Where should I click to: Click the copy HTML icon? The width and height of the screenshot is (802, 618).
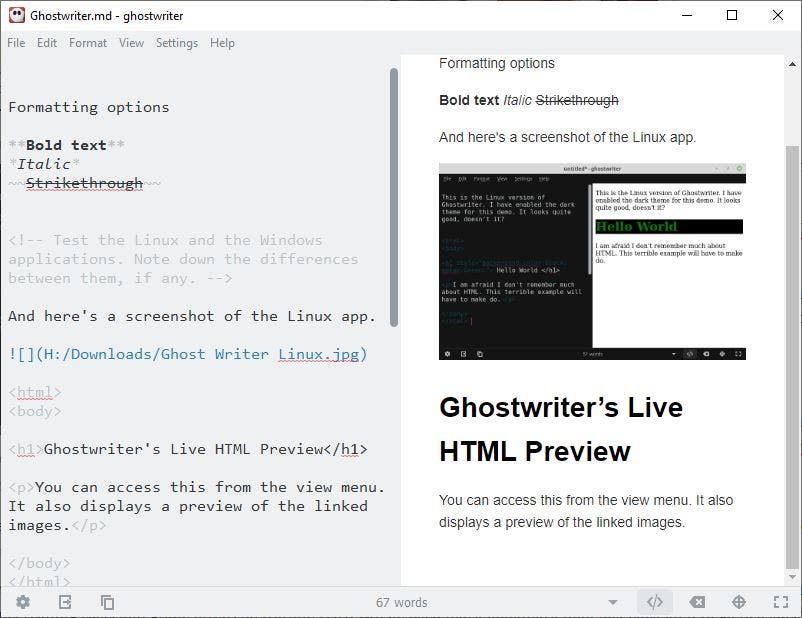point(107,602)
